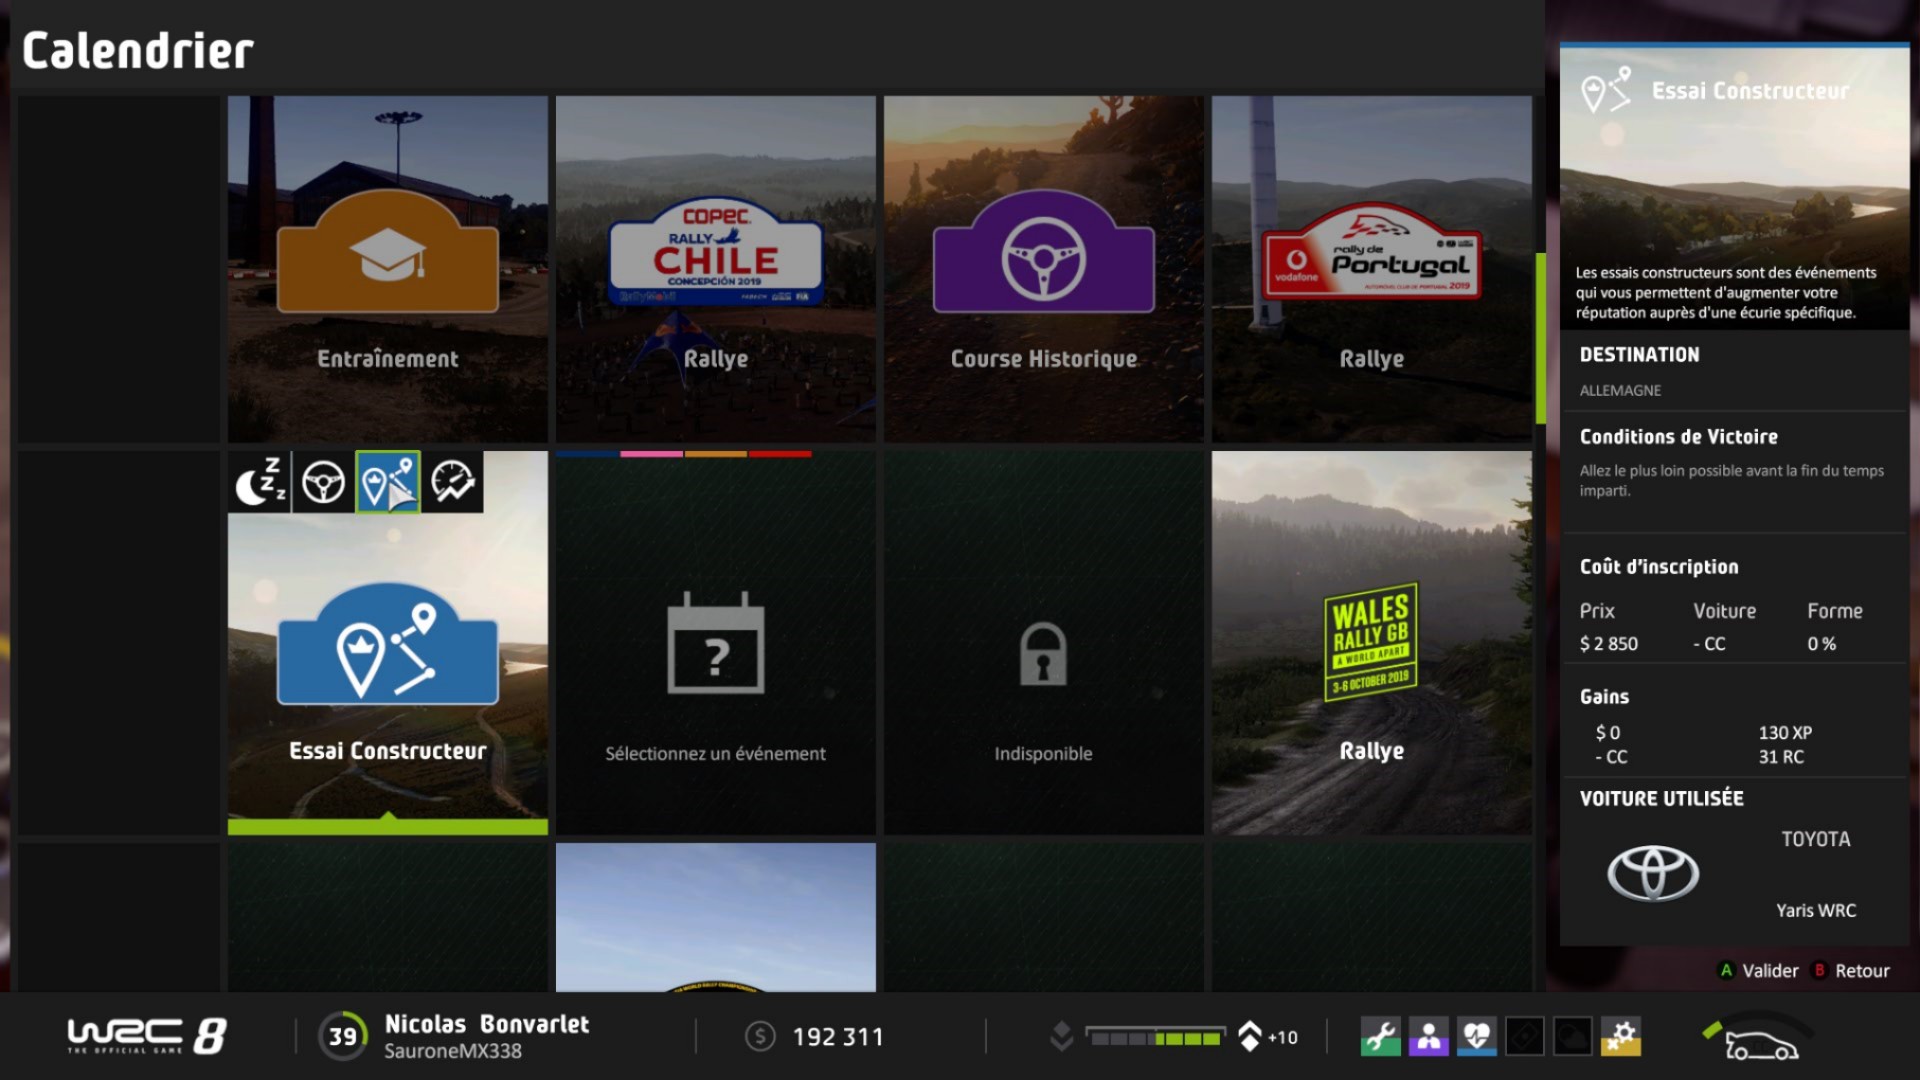The width and height of the screenshot is (1920, 1080).
Task: Click the green calendar scrollbar
Action: click(x=1541, y=338)
